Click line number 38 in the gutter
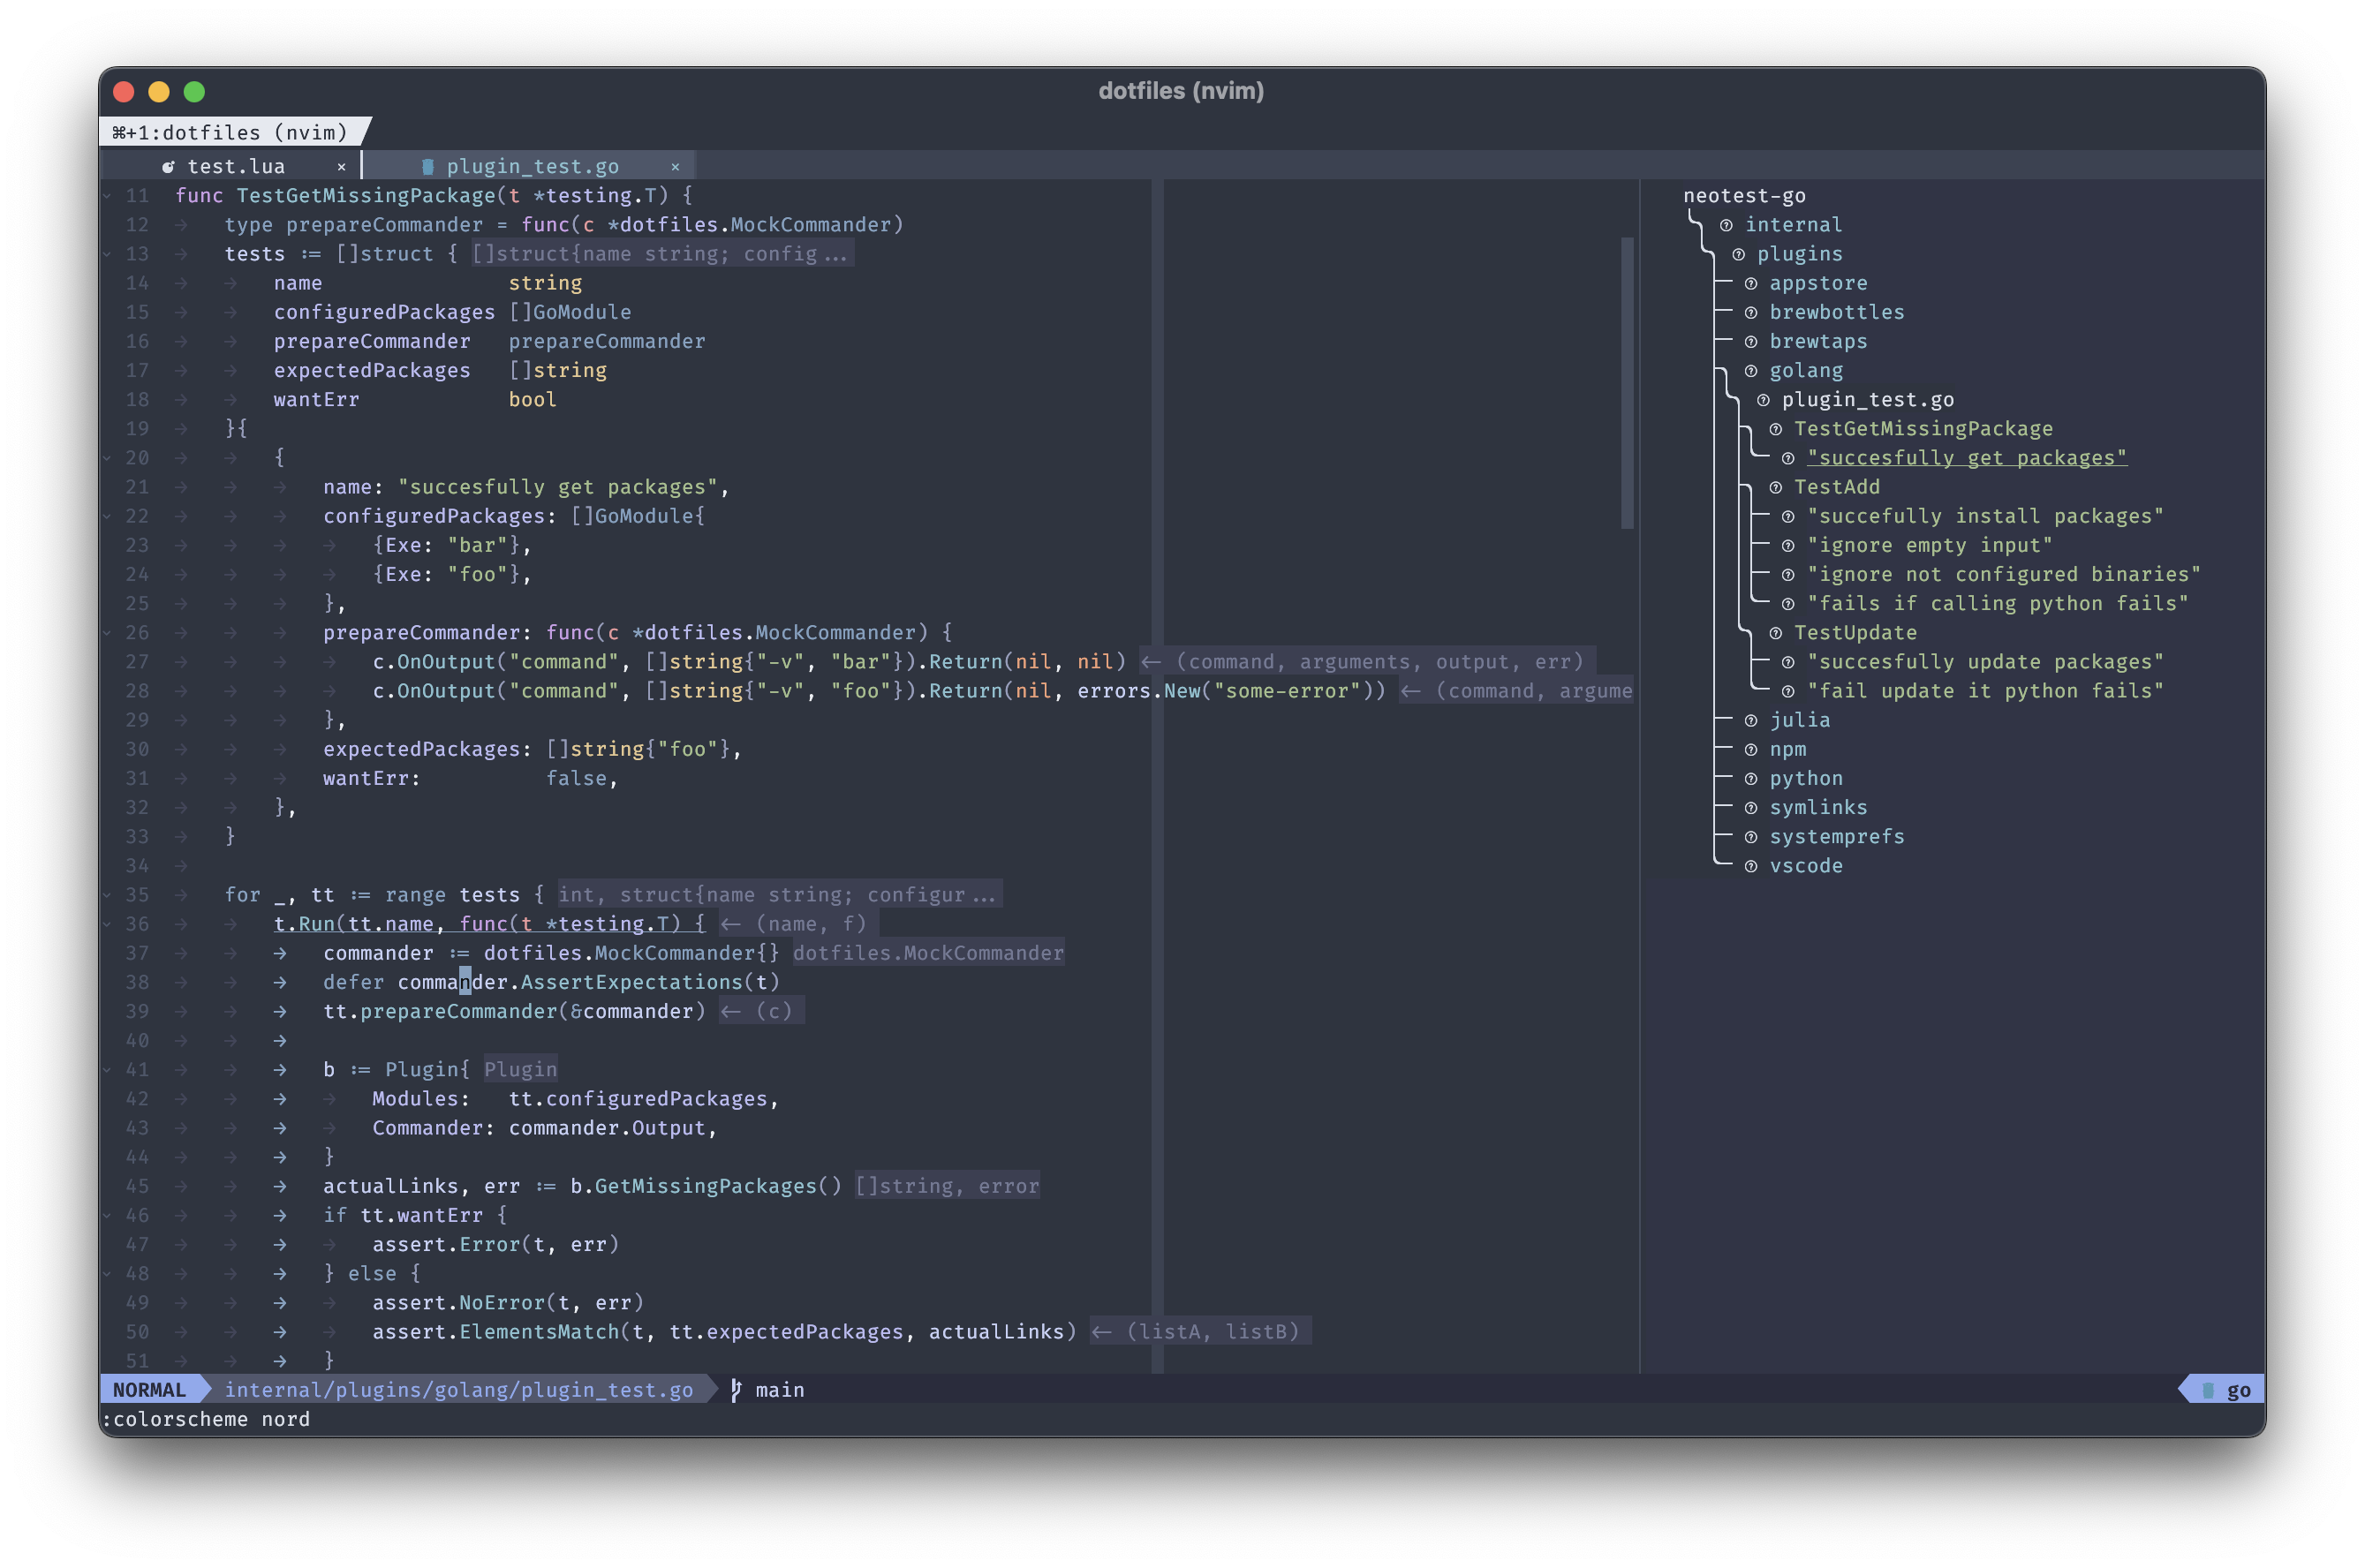 tap(137, 982)
